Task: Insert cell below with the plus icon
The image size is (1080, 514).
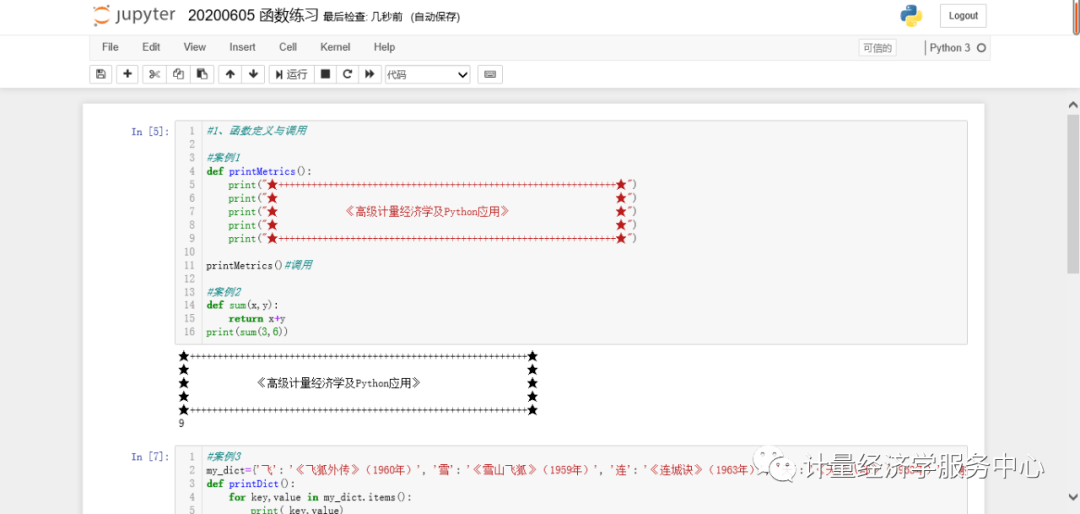Action: click(127, 74)
